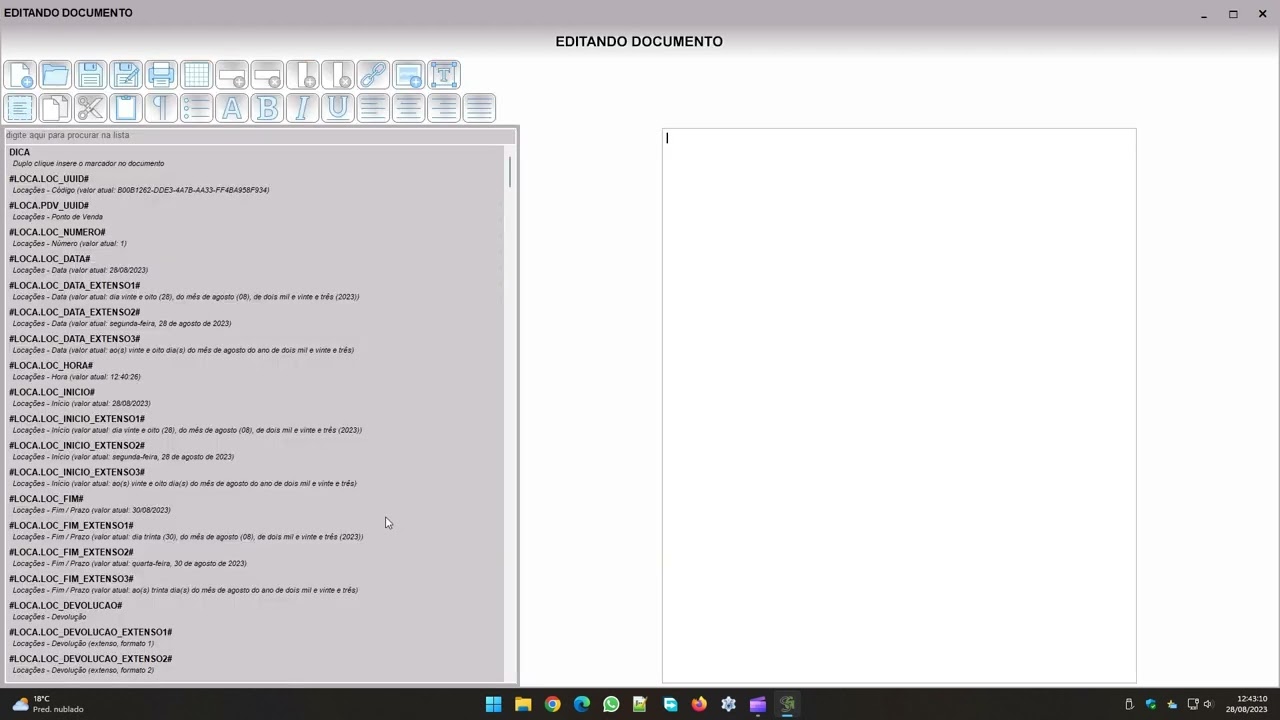Create a new document with the toolbar icon
Screen dimensions: 1280x720
click(x=19, y=75)
